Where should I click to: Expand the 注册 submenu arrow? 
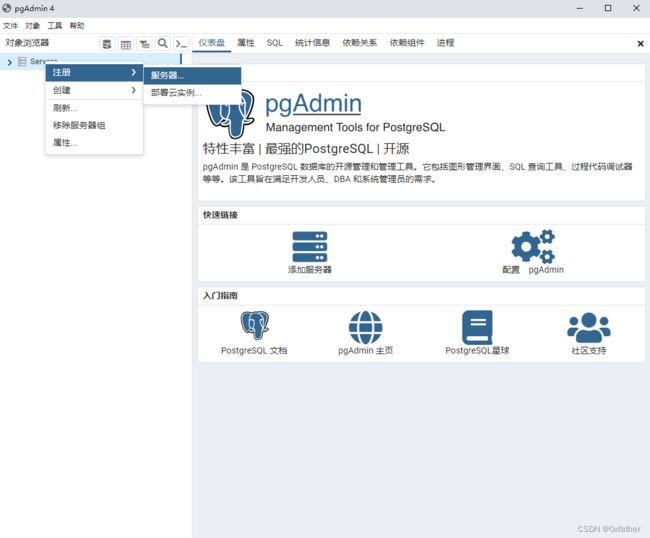click(133, 73)
